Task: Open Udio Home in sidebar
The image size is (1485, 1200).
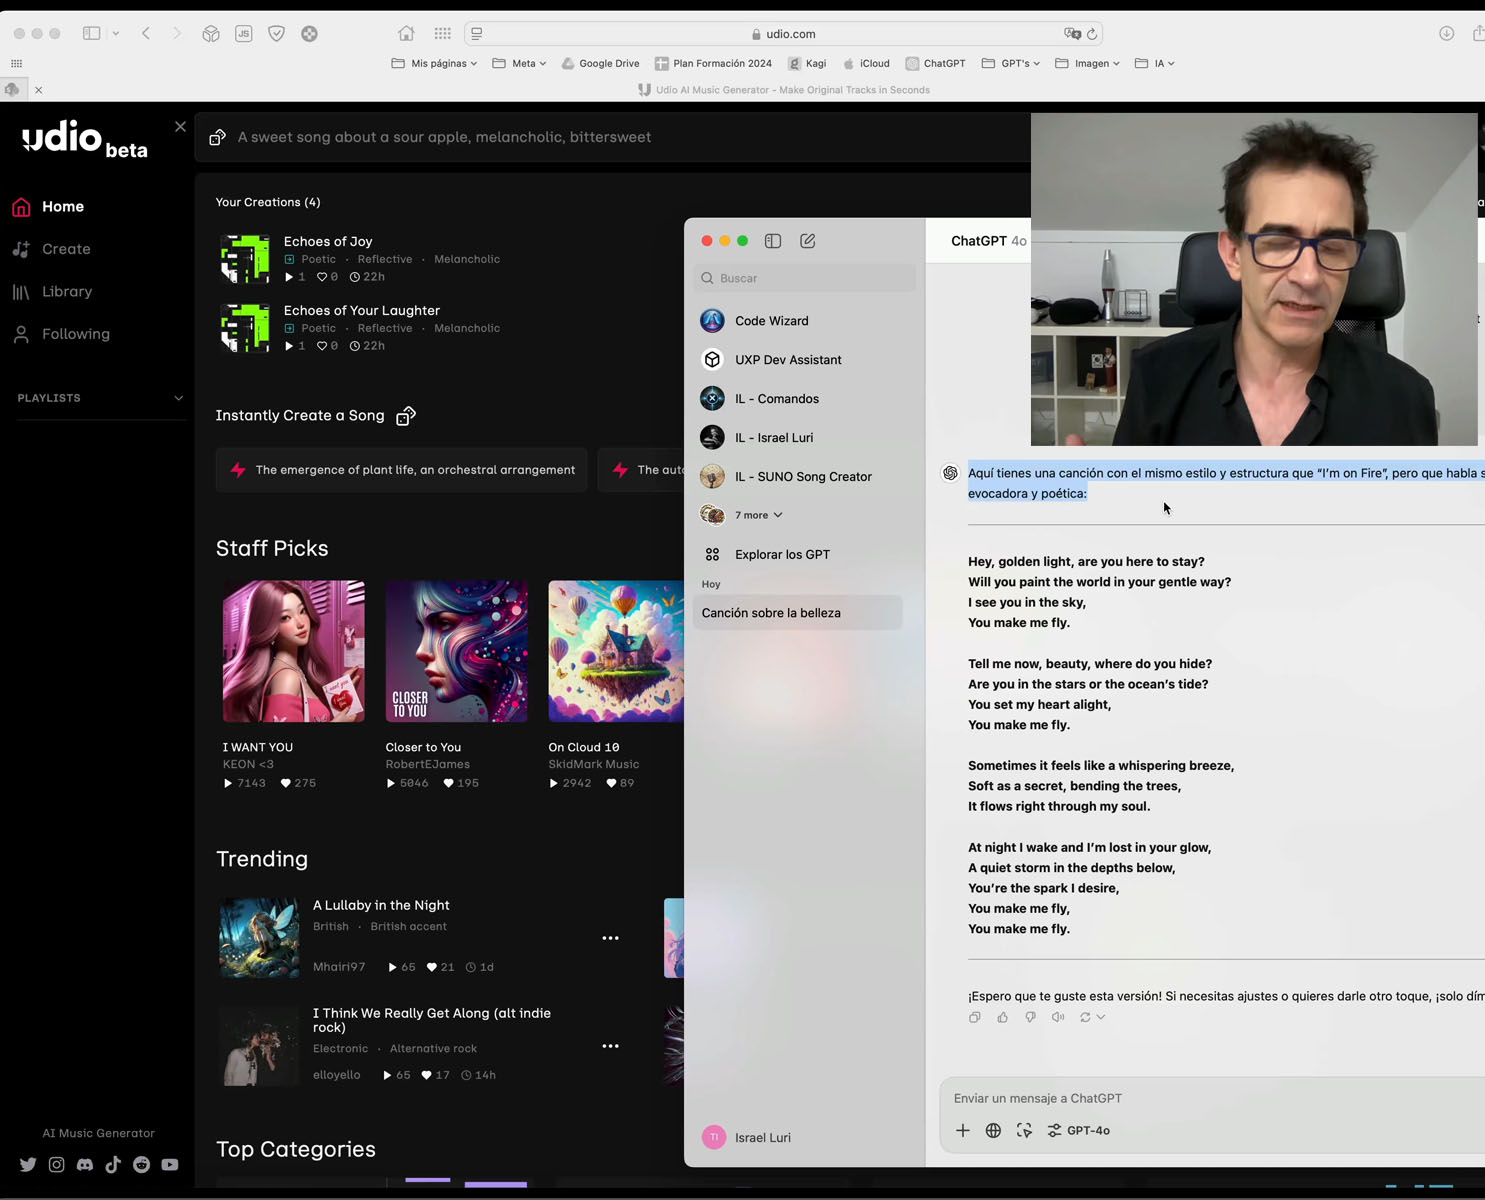Action: point(48,207)
